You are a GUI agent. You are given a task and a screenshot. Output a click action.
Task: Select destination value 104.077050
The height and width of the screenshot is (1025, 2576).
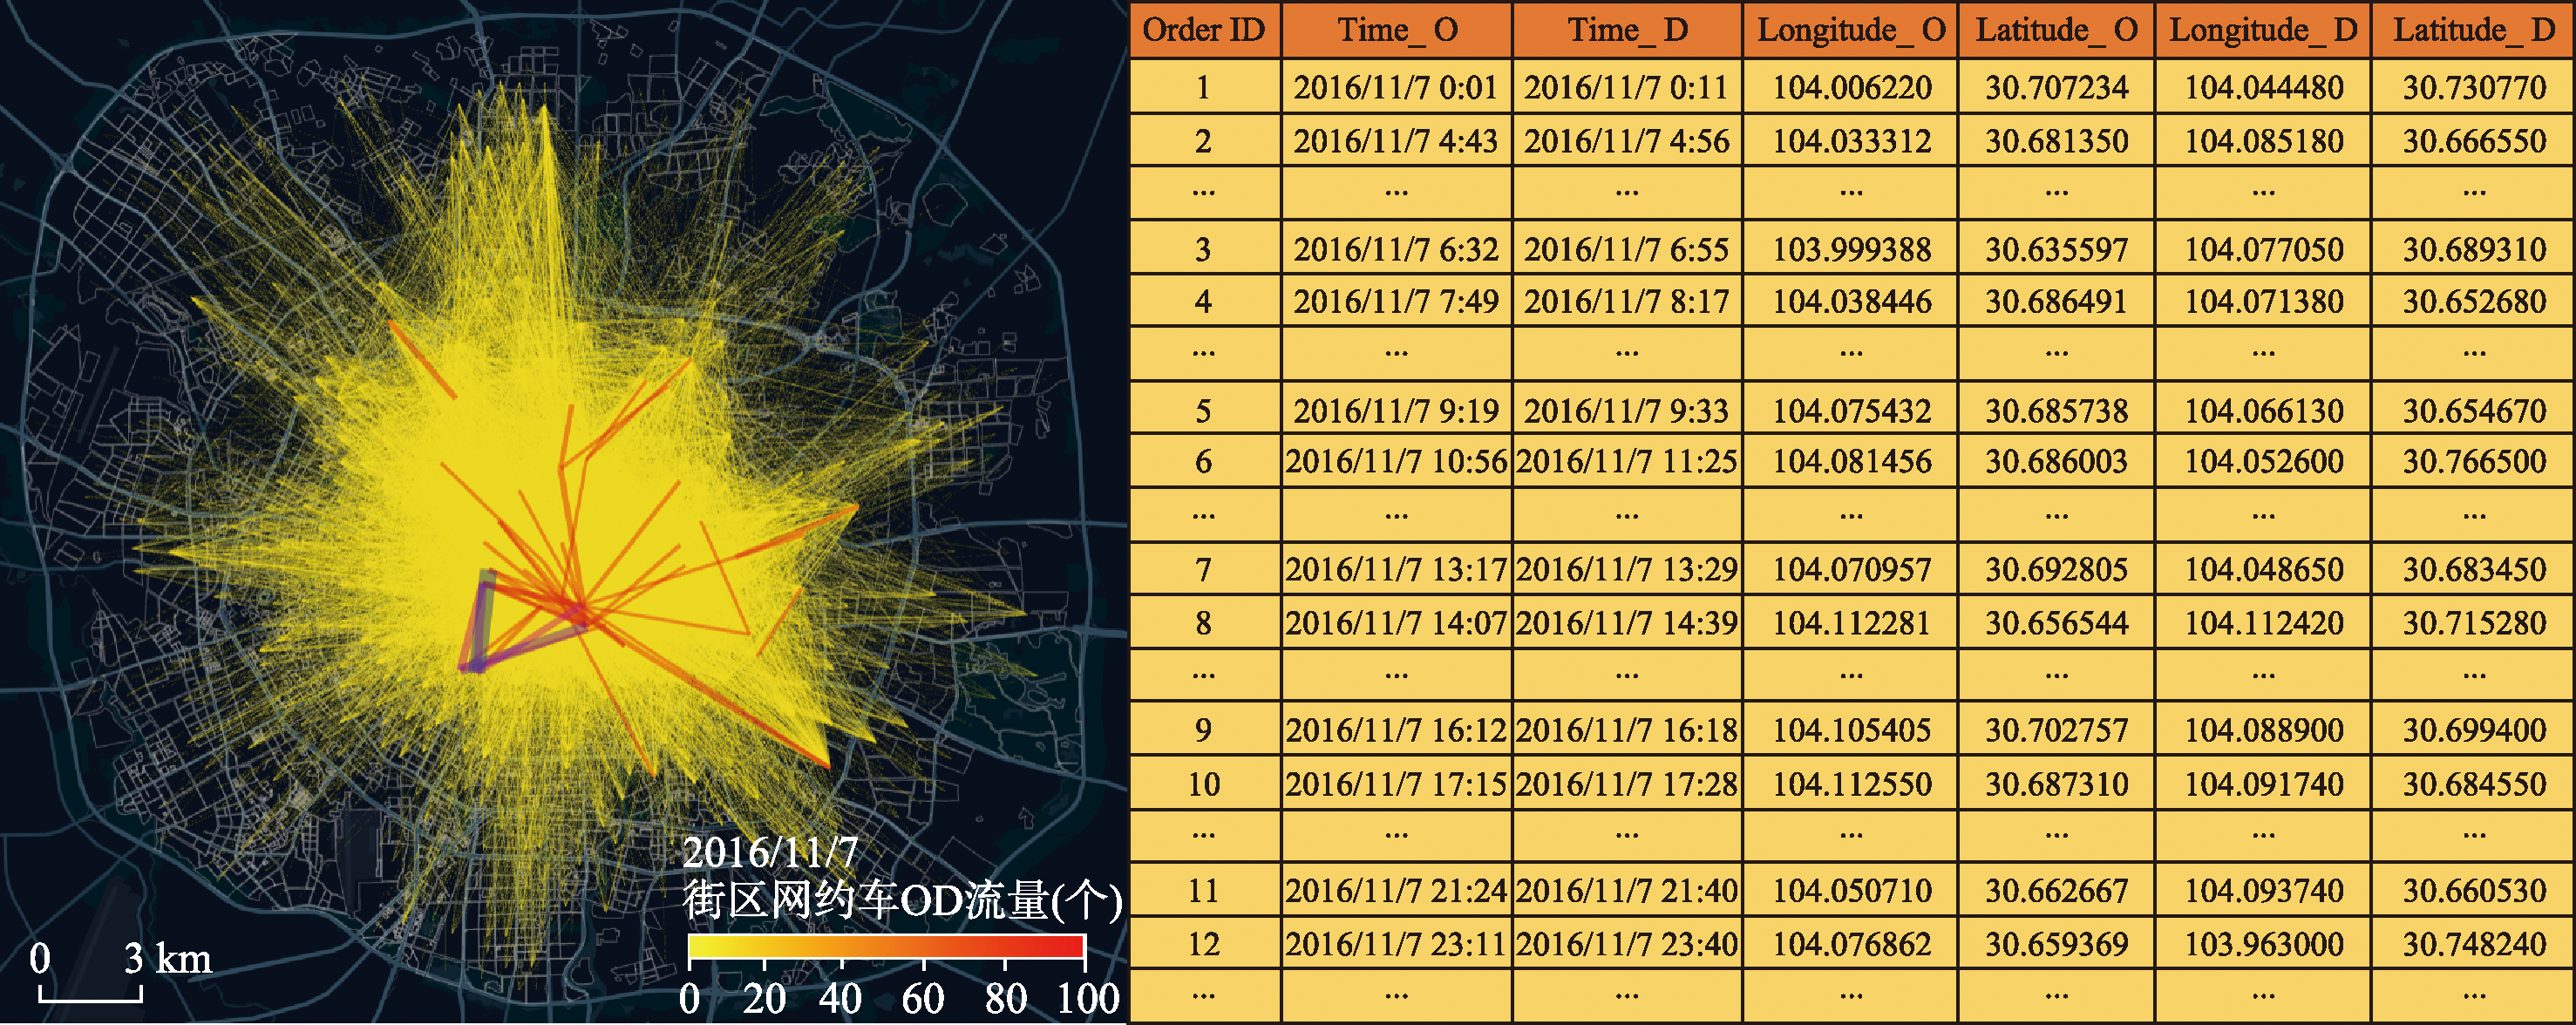pyautogui.click(x=2263, y=249)
